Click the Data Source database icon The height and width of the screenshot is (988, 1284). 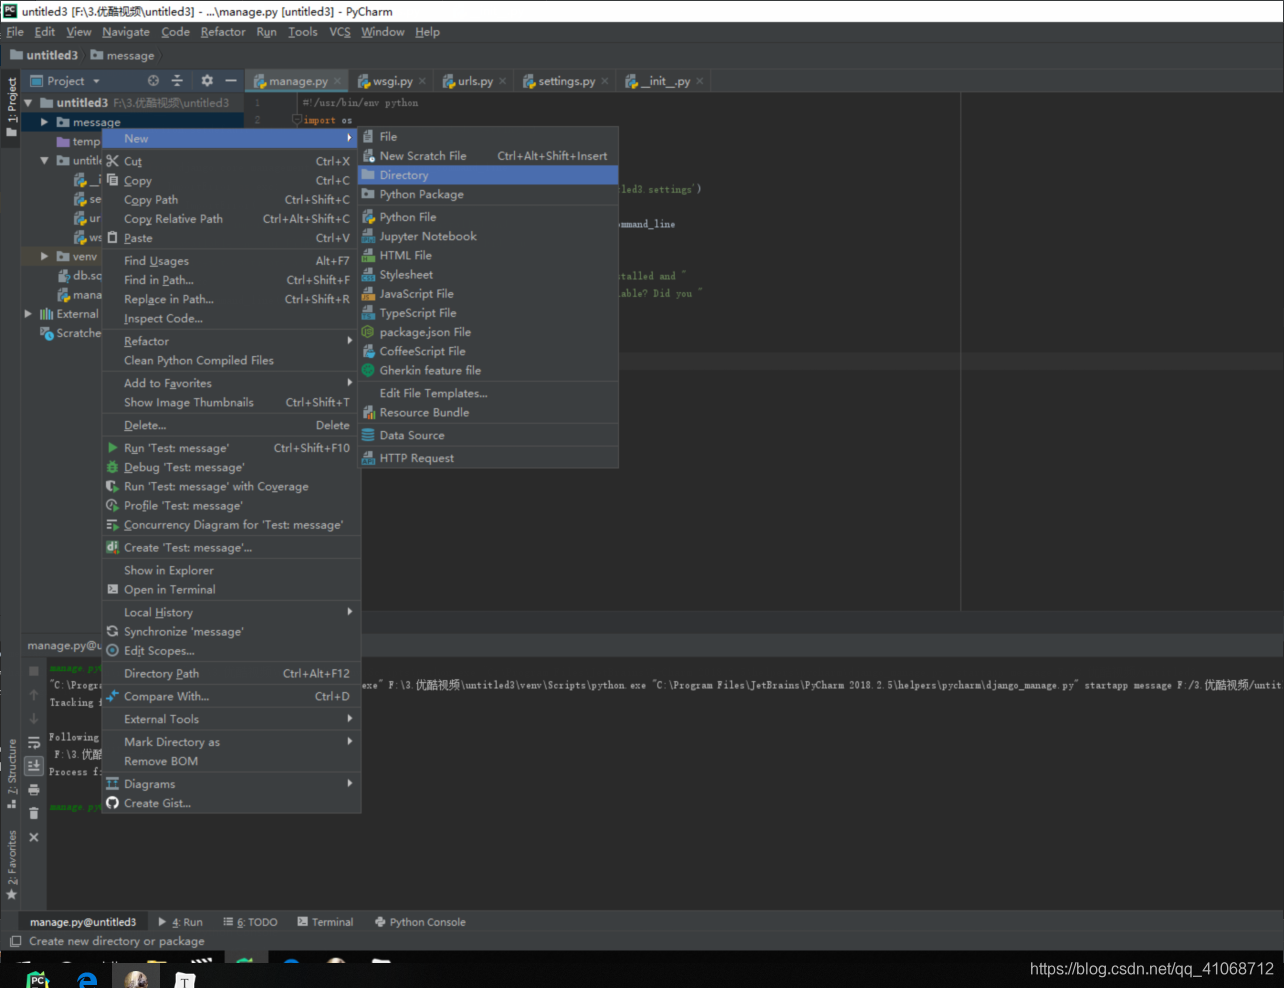point(368,435)
